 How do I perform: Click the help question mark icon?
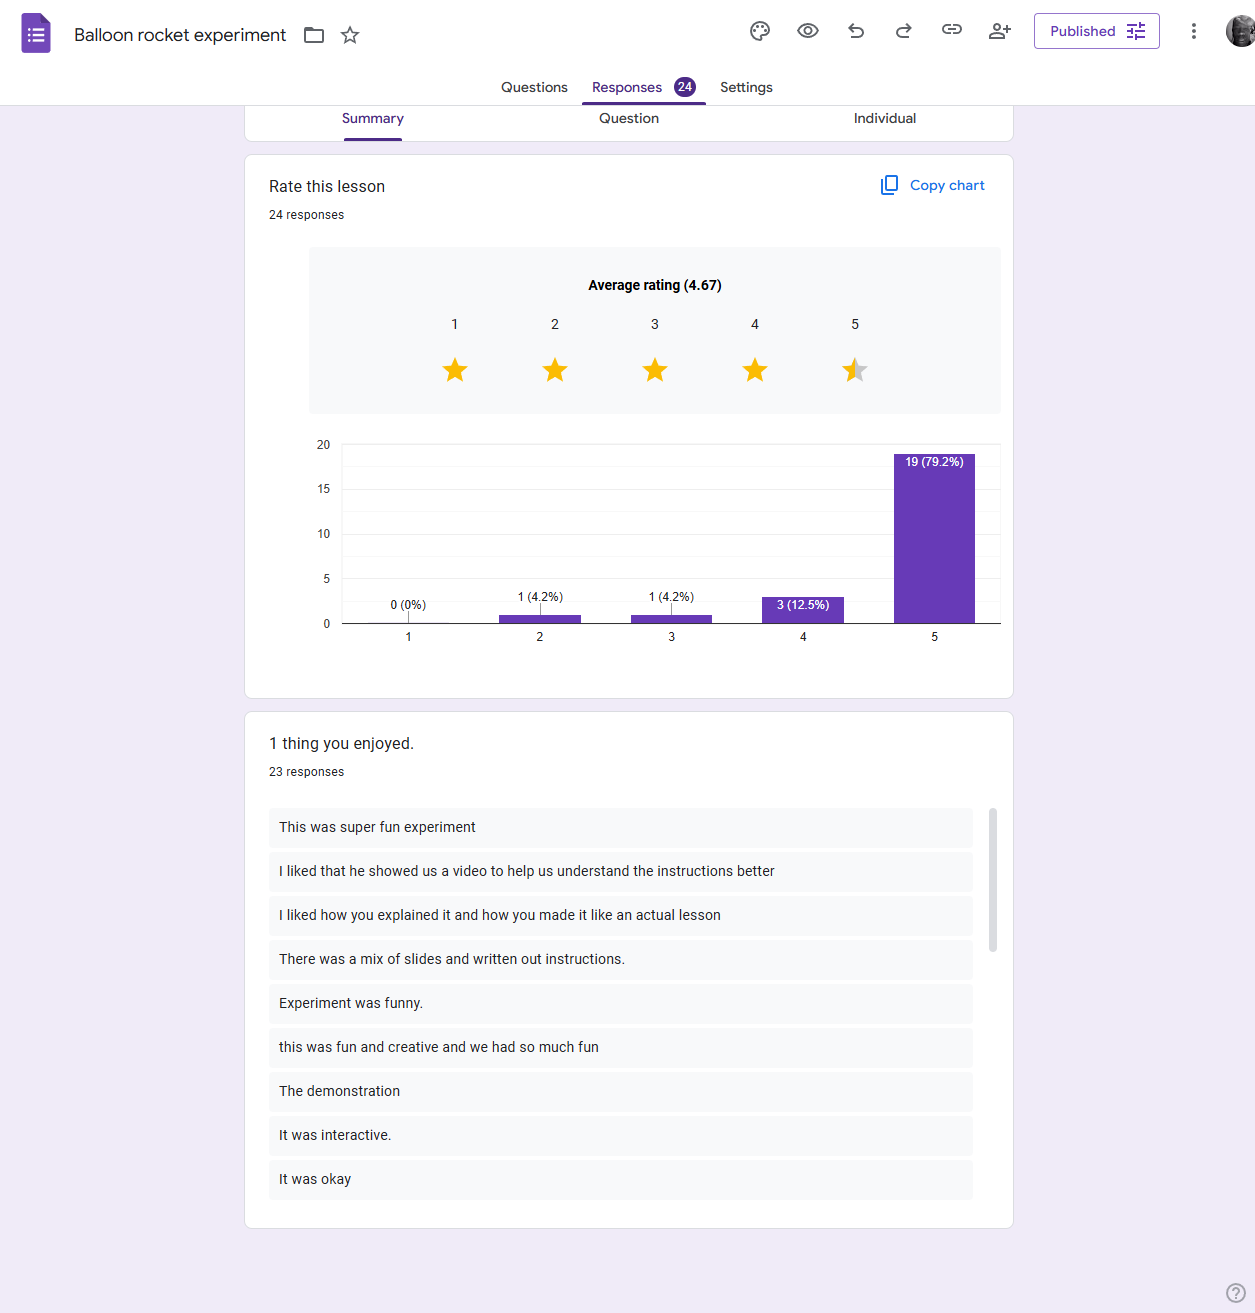pos(1236,1293)
